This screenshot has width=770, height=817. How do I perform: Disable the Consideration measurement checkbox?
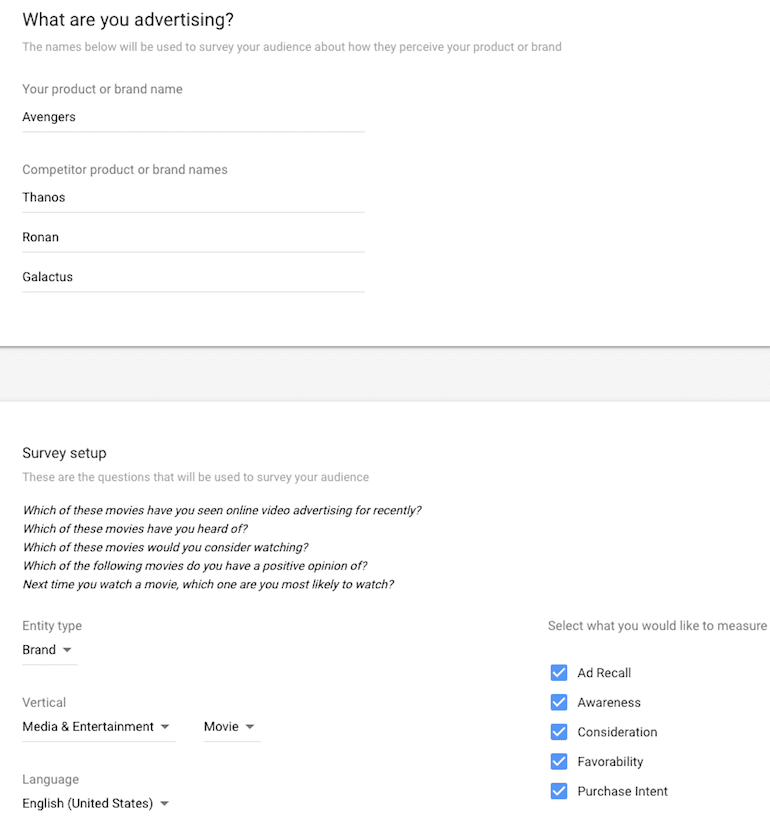pyautogui.click(x=558, y=732)
